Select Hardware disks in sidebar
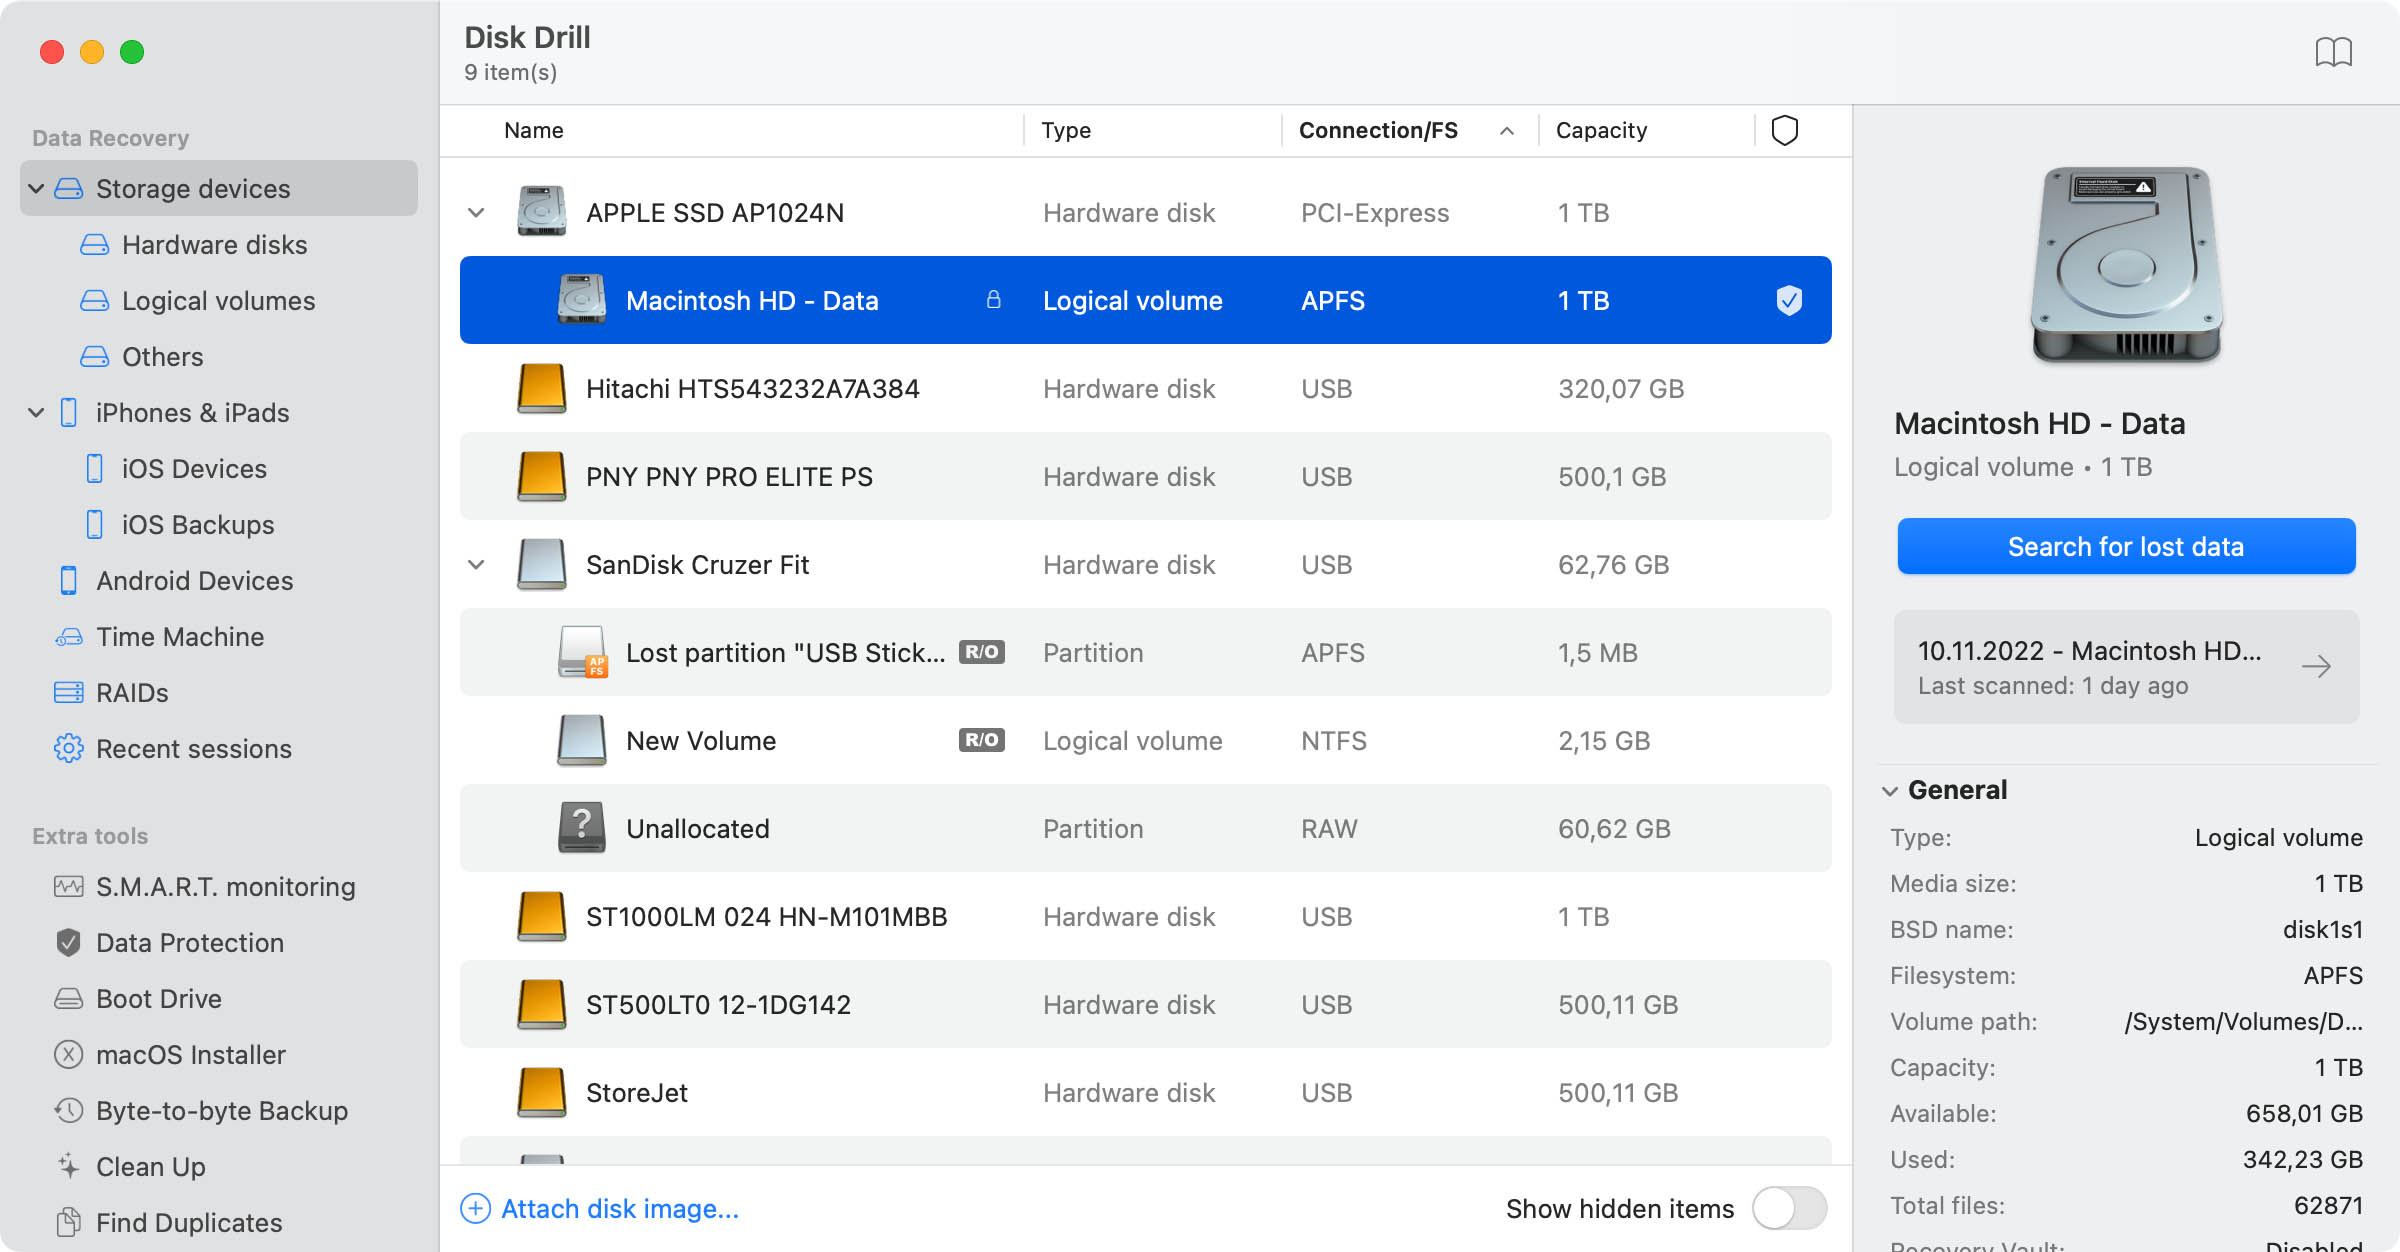Image resolution: width=2400 pixels, height=1252 pixels. 213,244
